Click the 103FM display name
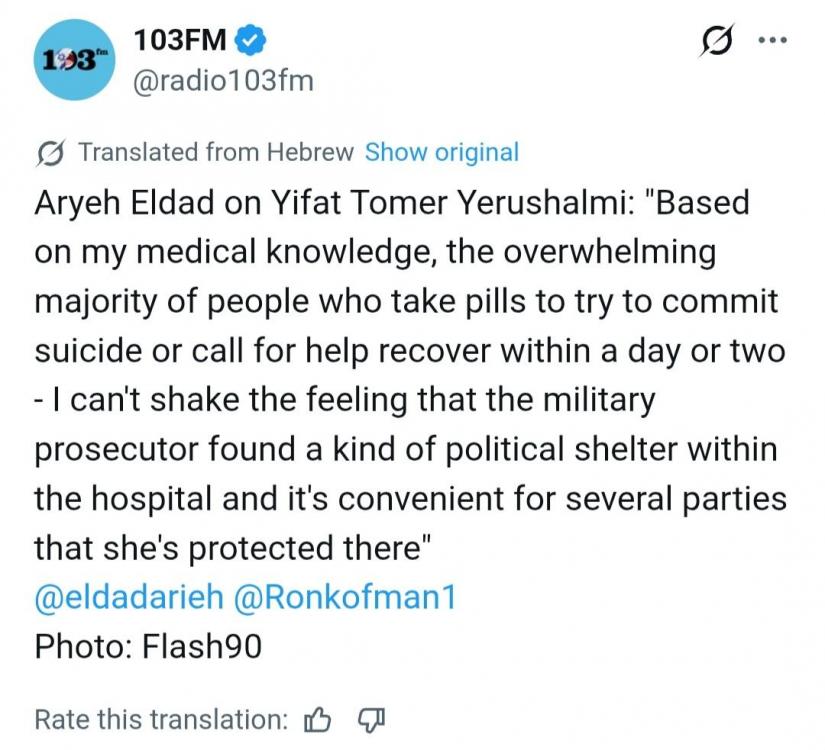This screenshot has width=825, height=750. pos(180,41)
